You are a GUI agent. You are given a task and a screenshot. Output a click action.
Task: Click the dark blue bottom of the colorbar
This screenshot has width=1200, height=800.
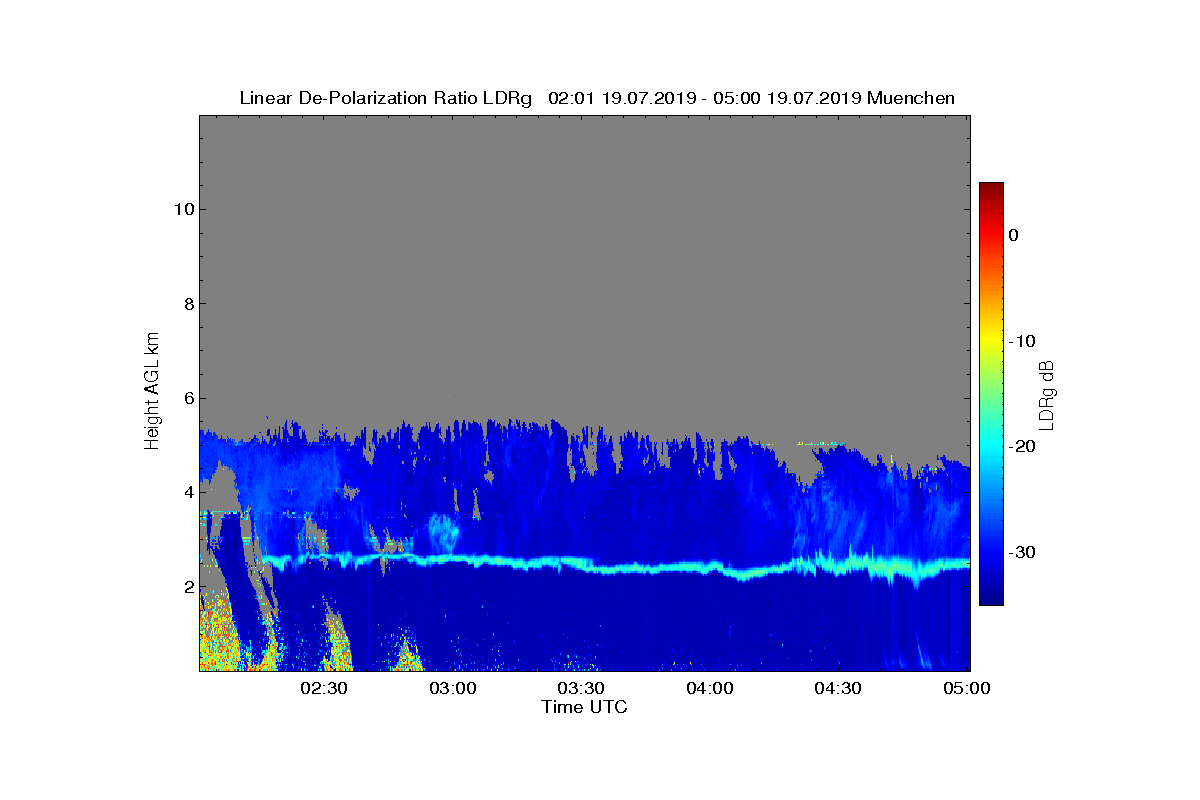pos(991,597)
